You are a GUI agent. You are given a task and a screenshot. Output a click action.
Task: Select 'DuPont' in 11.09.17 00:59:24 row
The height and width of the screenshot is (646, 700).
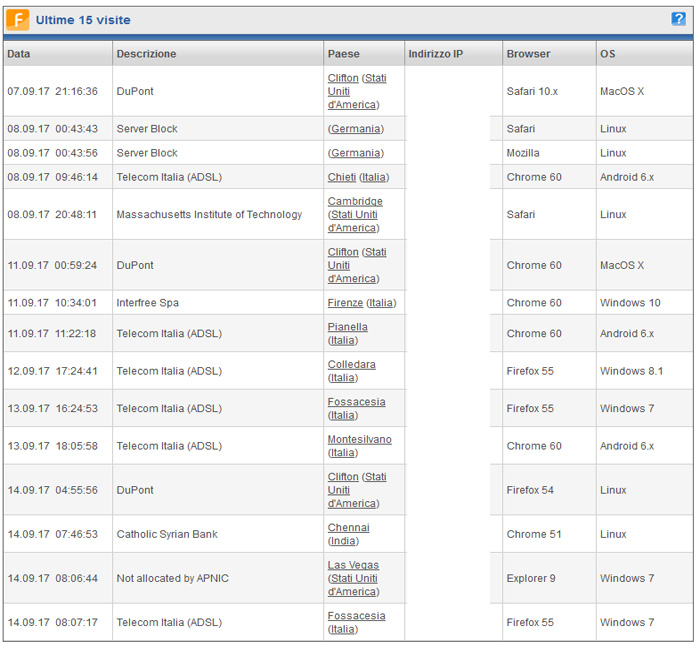point(135,265)
